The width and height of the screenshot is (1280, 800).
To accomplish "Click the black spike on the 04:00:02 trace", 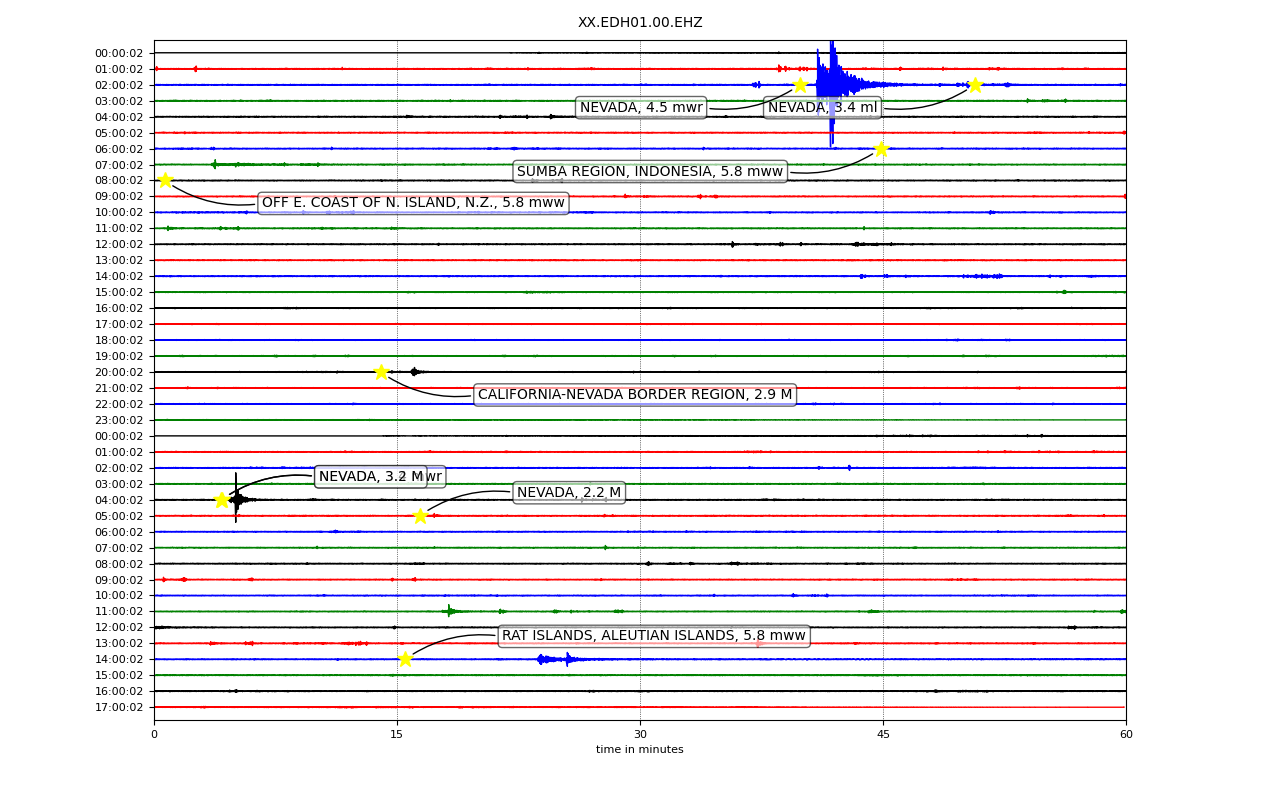I will point(236,498).
